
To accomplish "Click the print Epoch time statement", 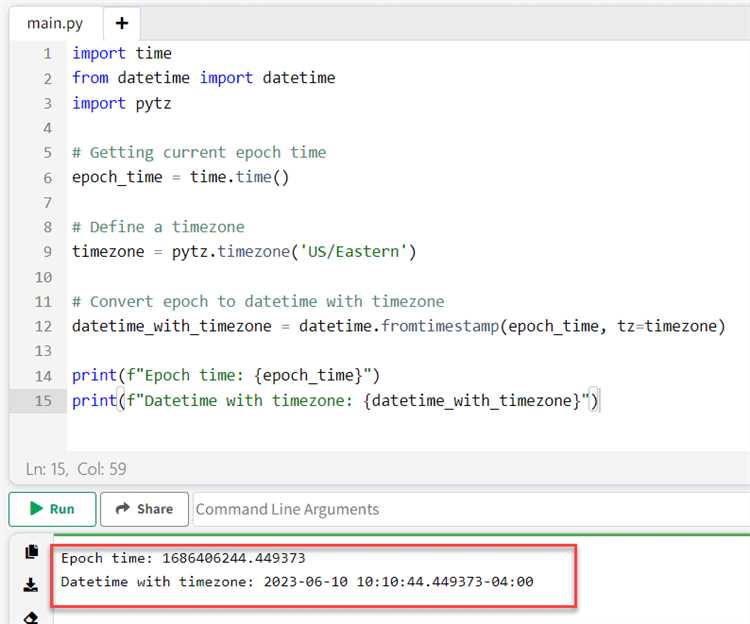I will (228, 376).
